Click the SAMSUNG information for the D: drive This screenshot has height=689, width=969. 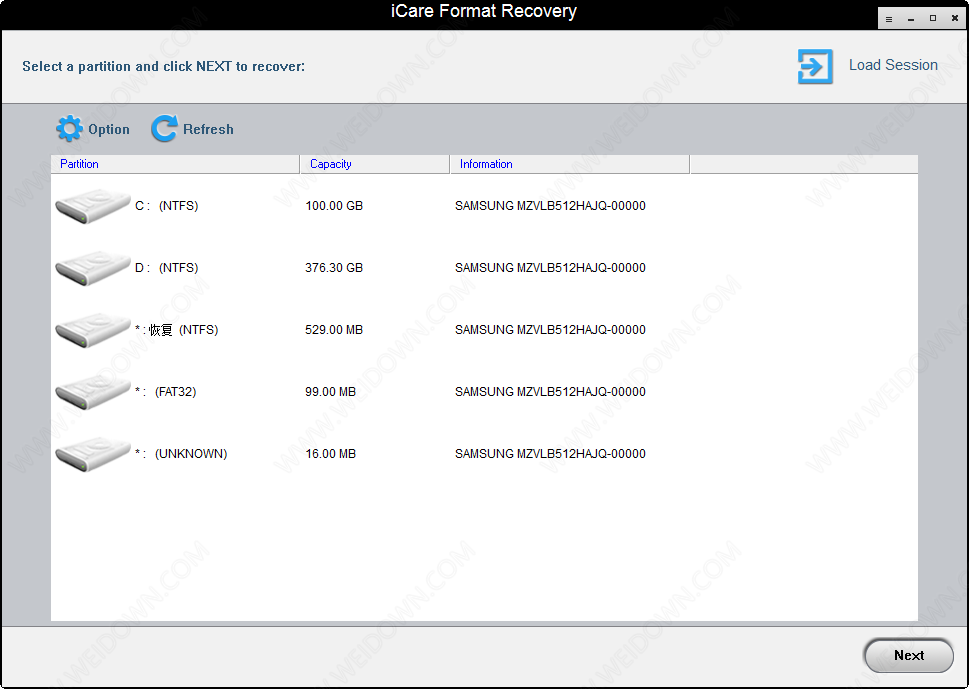tap(550, 268)
